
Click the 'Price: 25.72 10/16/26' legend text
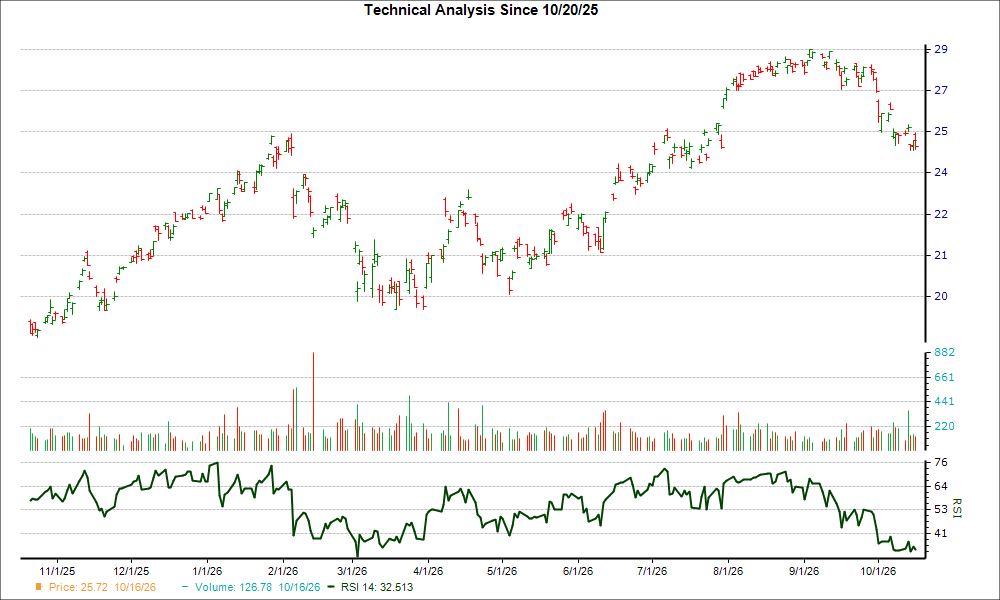click(x=102, y=587)
